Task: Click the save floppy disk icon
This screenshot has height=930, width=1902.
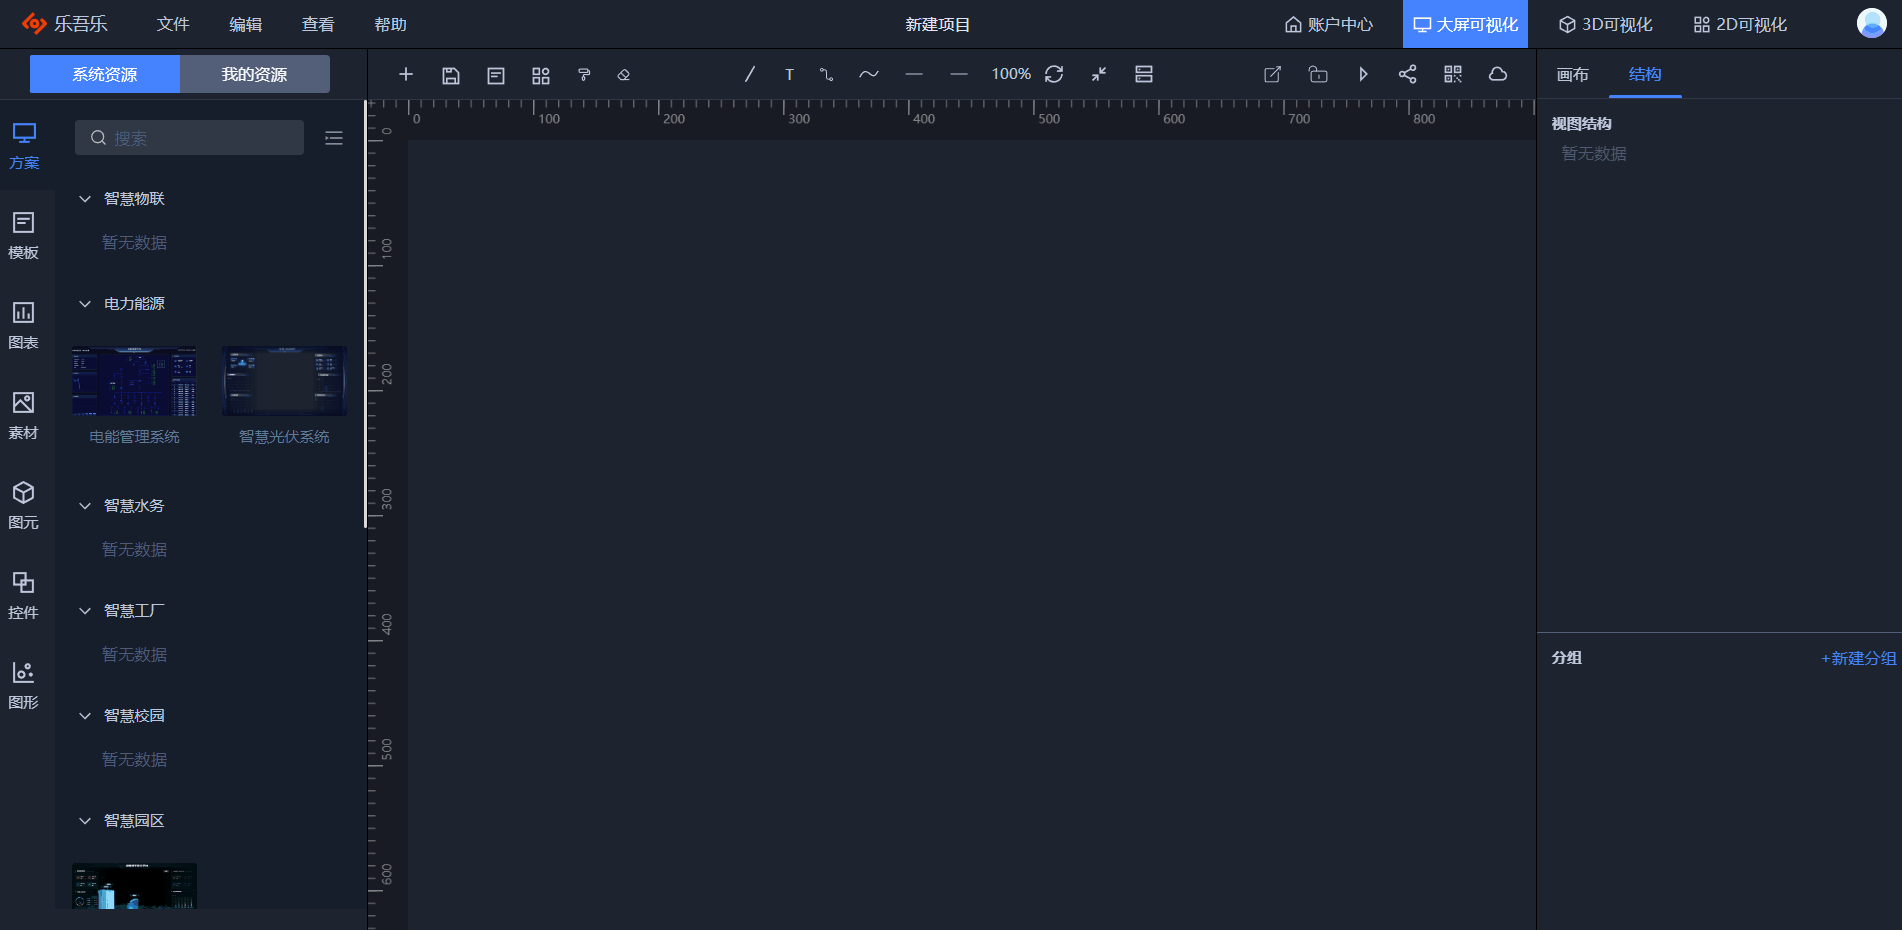Action: pos(451,75)
